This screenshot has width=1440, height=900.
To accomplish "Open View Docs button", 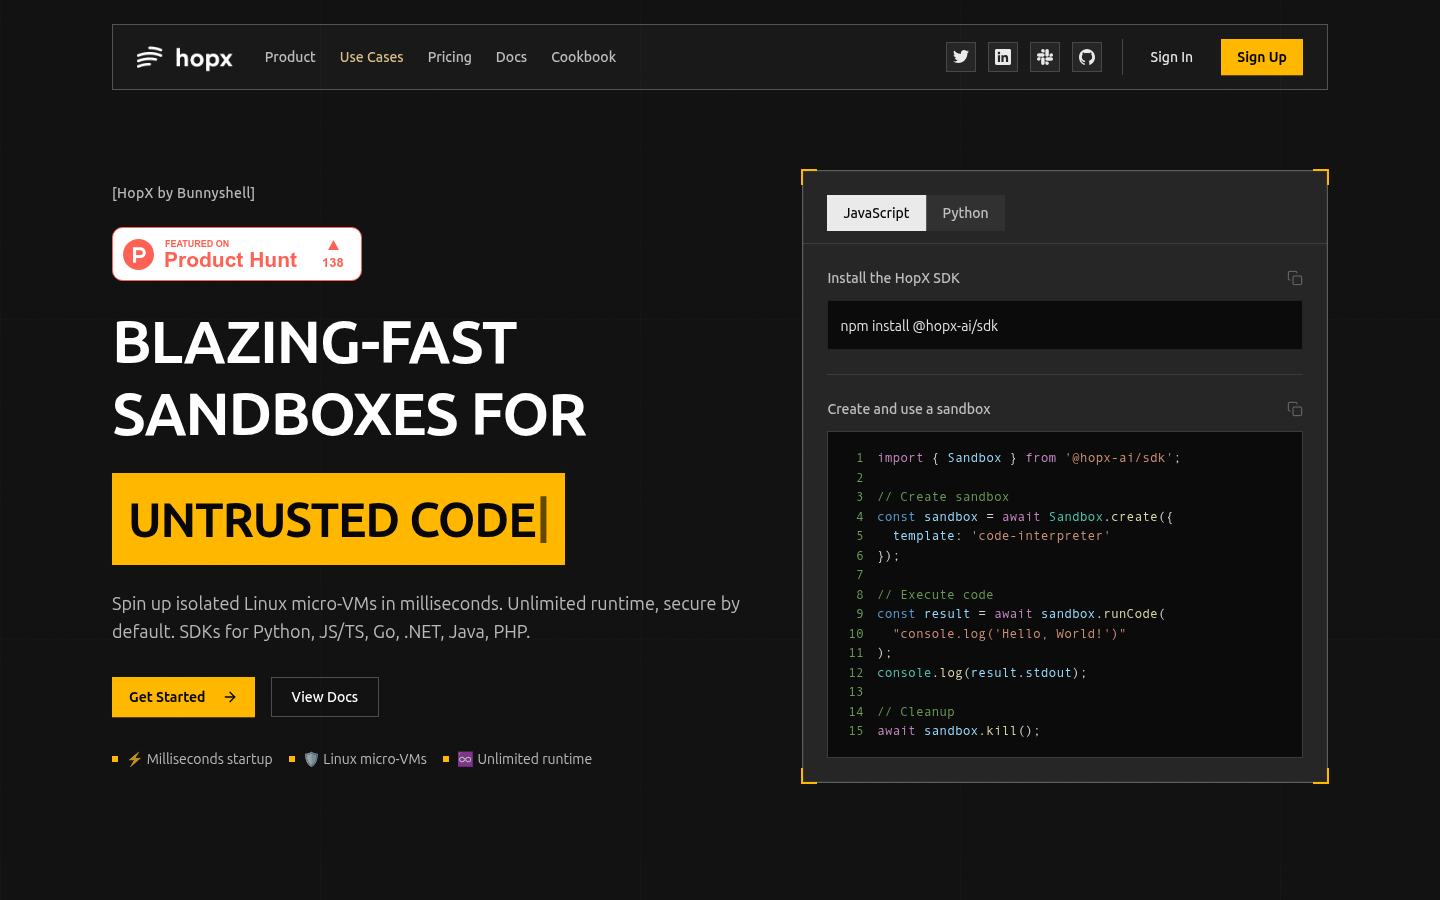I will pos(324,697).
